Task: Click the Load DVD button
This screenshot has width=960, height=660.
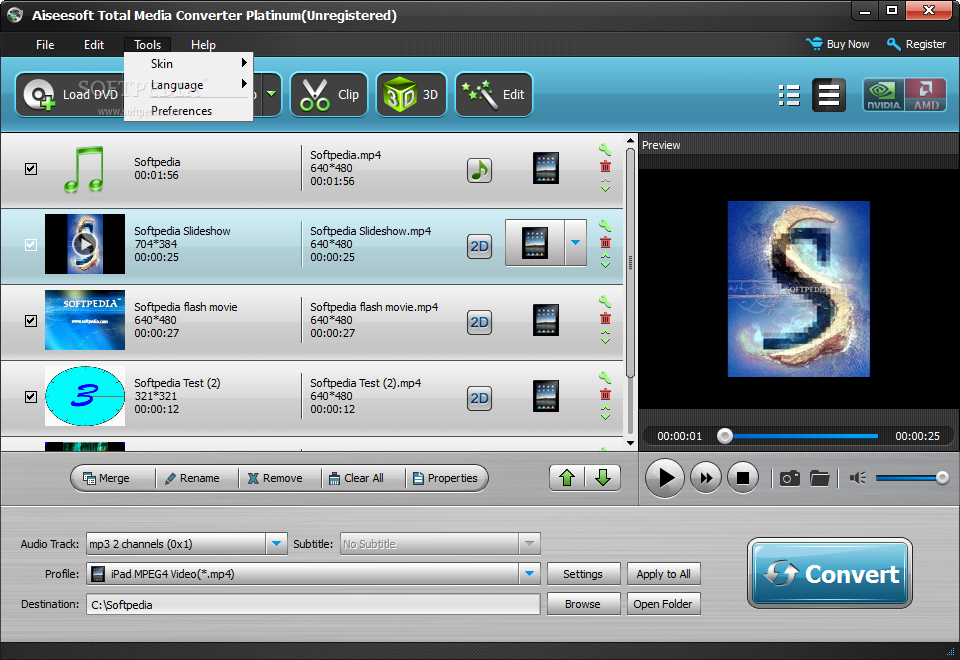Action: 69,94
